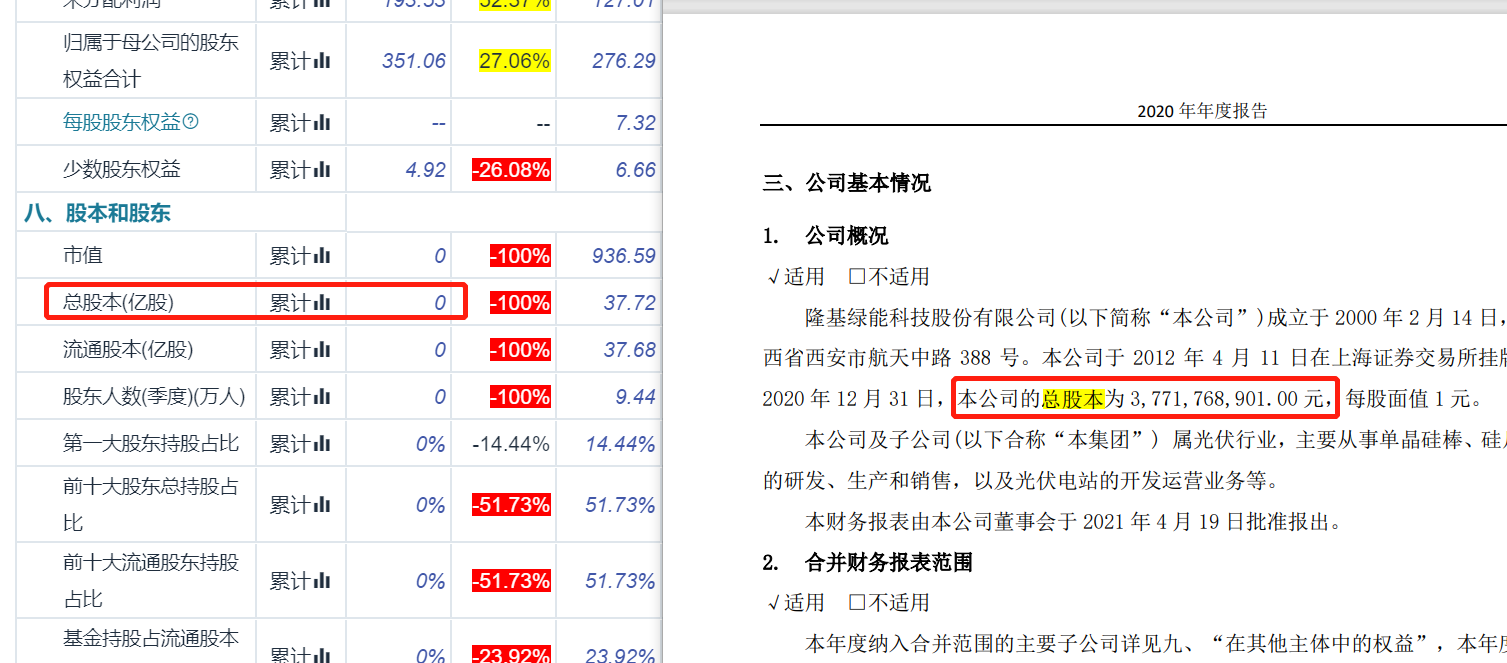Click the 累计 label in the 每股股东权益 row
Image resolution: width=1507 pixels, height=663 pixels.
pos(289,123)
